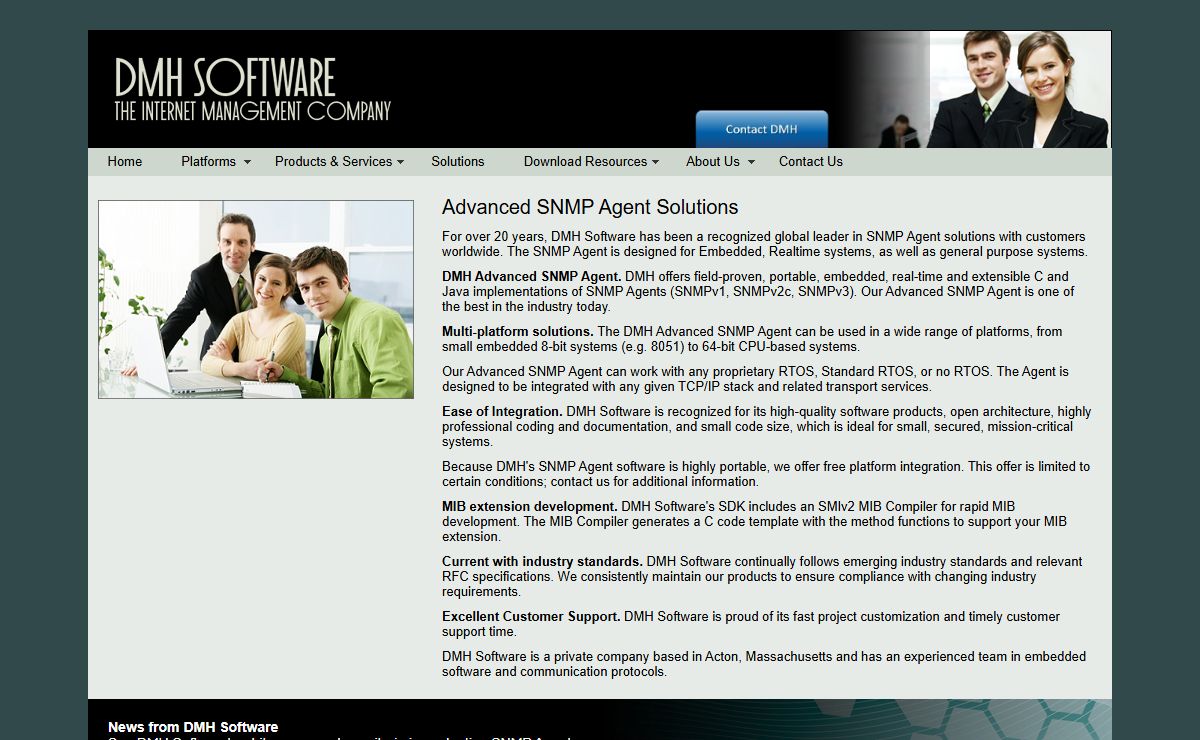Click the About Us menu label
The width and height of the screenshot is (1200, 740).
coord(712,162)
